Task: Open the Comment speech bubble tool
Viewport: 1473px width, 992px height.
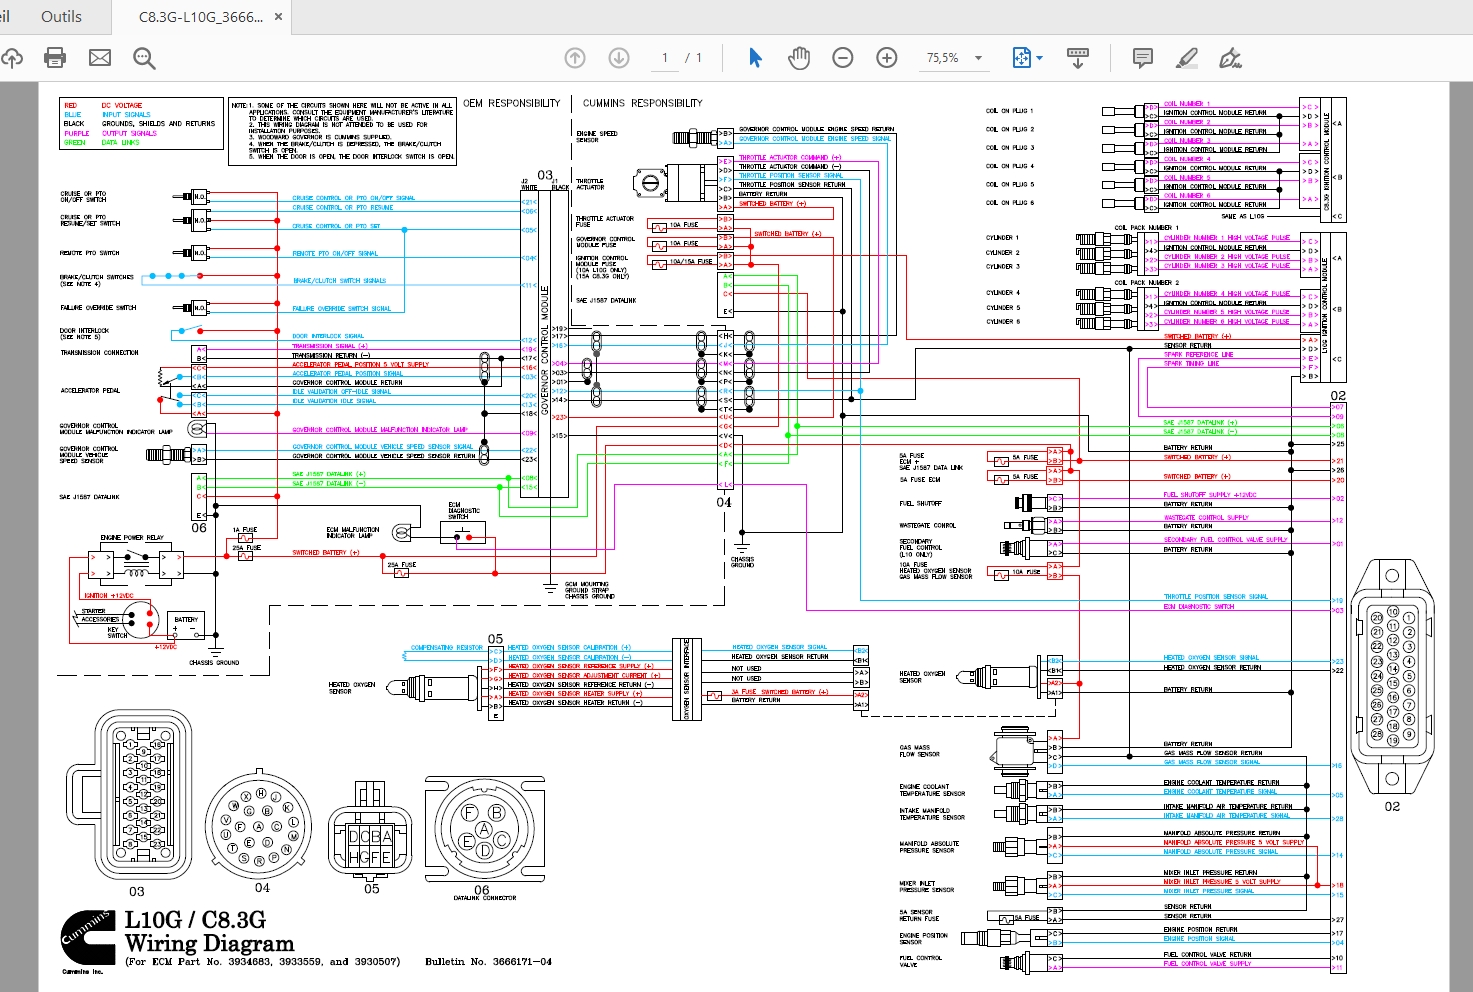Action: tap(1141, 57)
